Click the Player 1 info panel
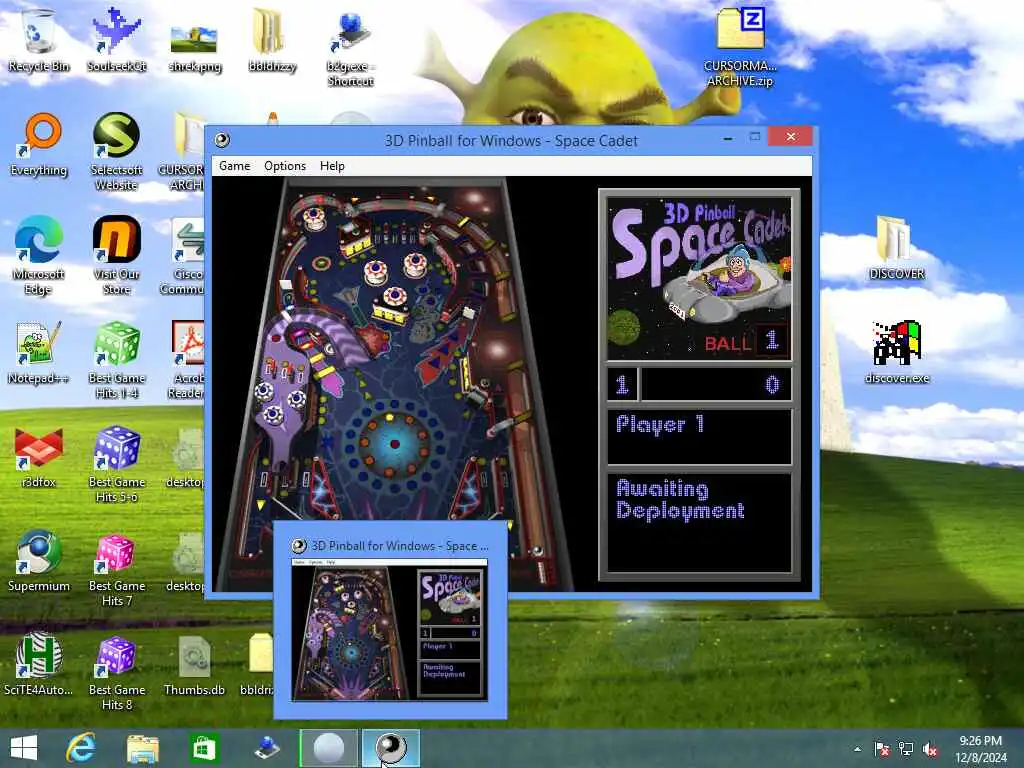 (699, 436)
